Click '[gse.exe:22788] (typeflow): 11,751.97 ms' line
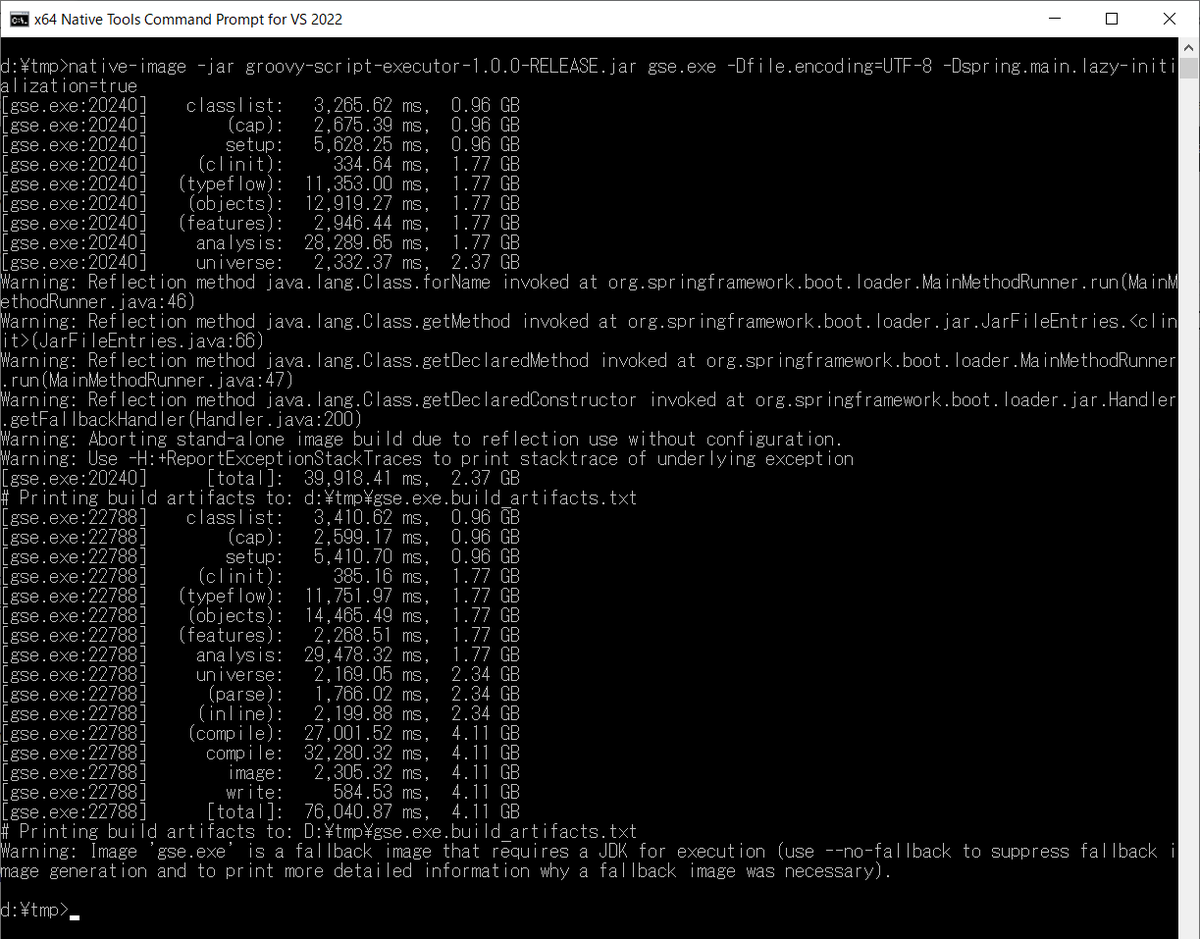Screen dimensions: 1200x939 click(x=261, y=596)
